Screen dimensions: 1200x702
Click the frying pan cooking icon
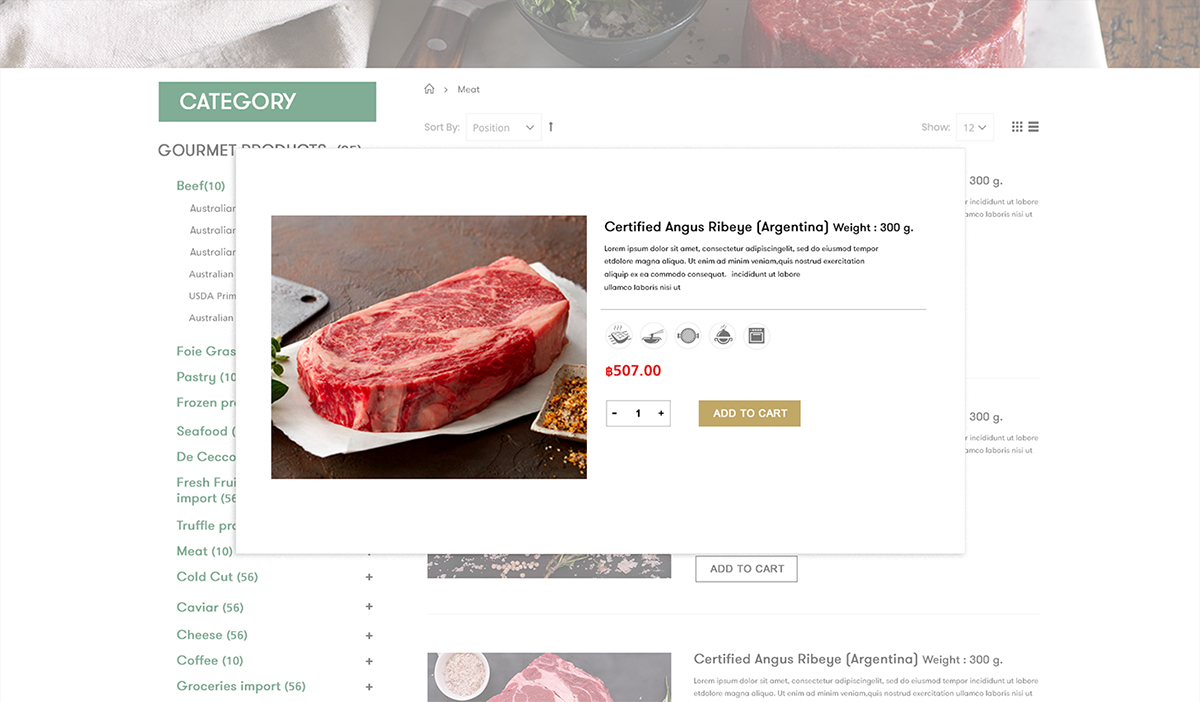[x=688, y=335]
